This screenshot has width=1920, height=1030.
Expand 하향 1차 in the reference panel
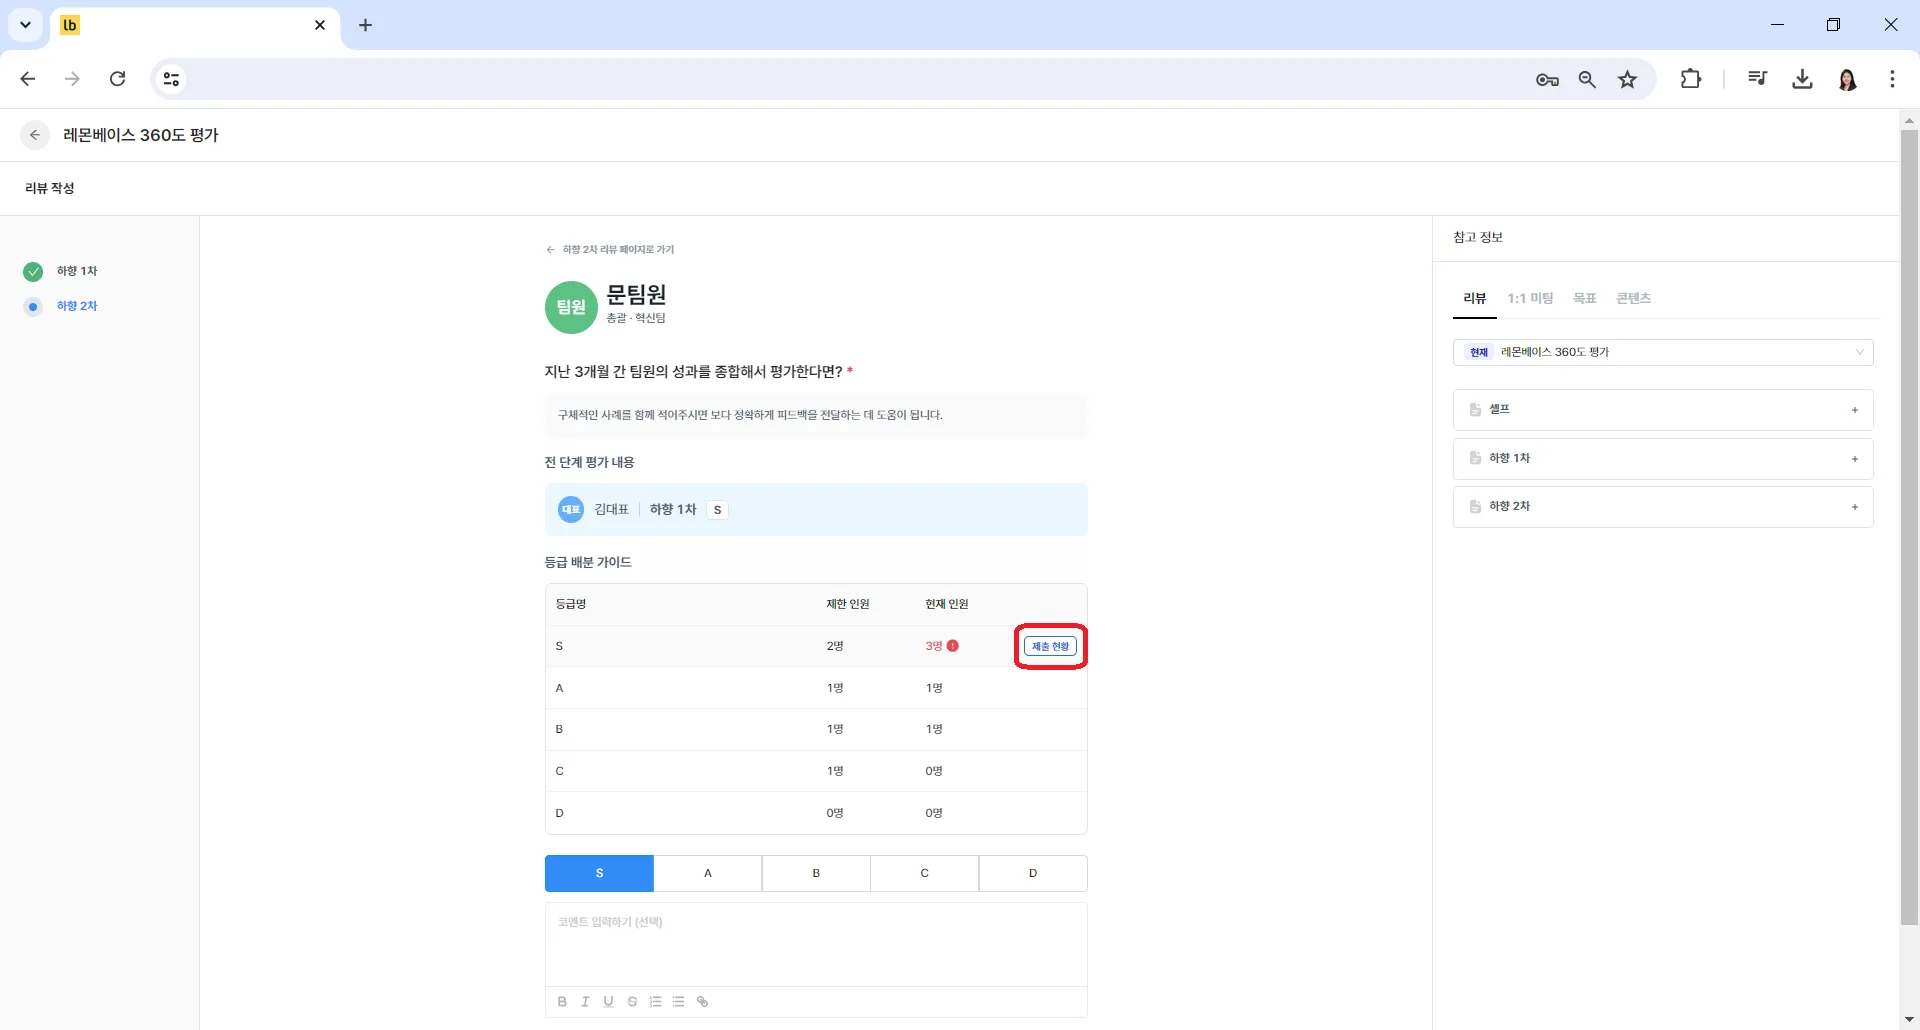point(1663,458)
